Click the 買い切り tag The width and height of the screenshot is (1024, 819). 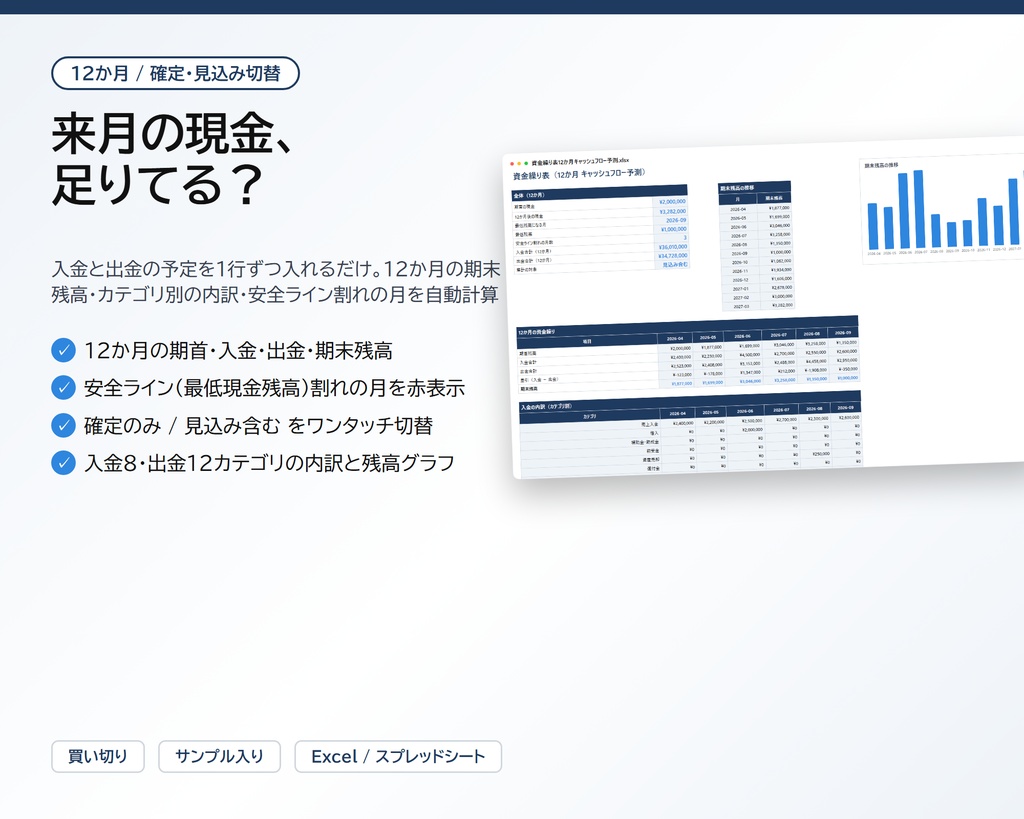coord(98,756)
